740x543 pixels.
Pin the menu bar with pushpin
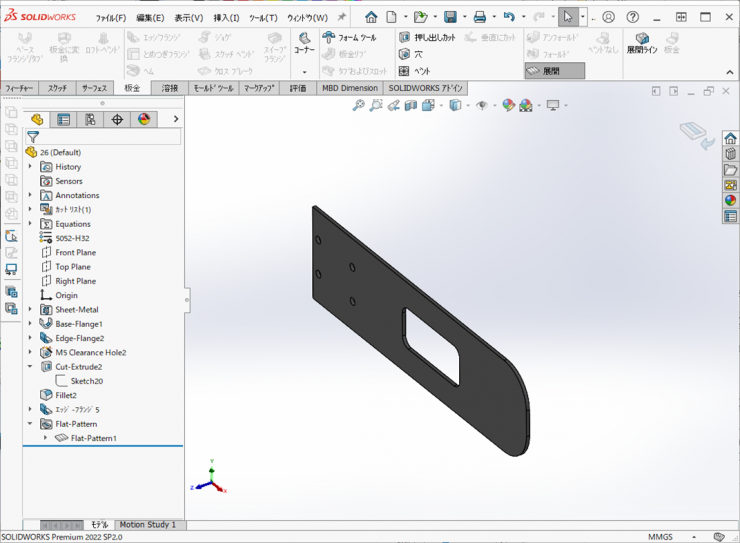pos(342,17)
